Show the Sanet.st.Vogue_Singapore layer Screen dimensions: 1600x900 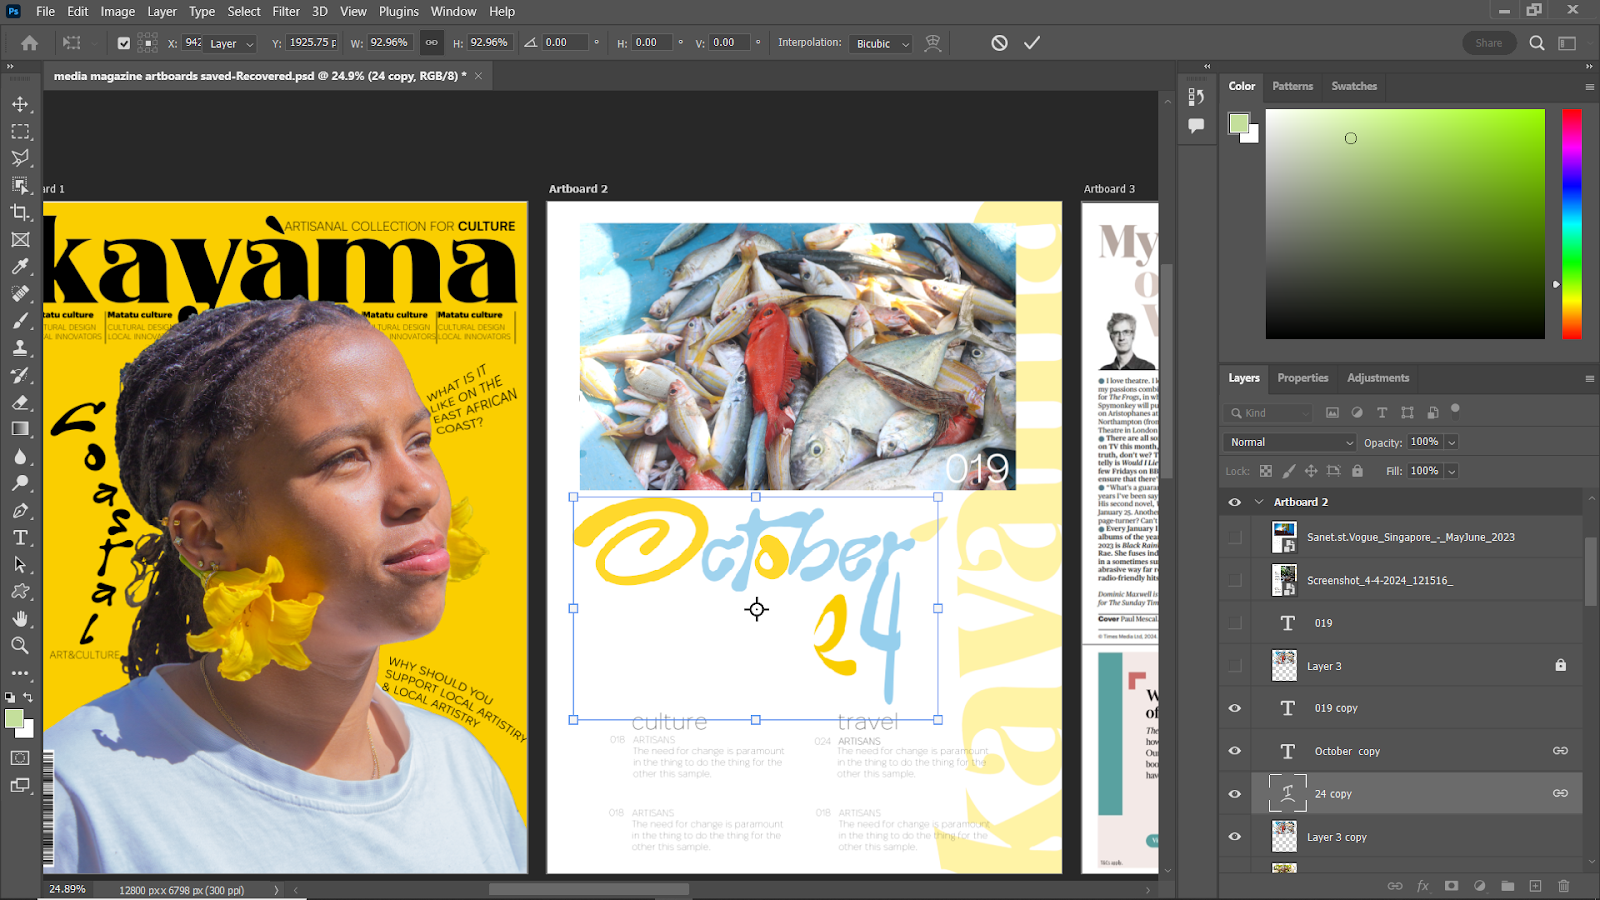pyautogui.click(x=1235, y=537)
